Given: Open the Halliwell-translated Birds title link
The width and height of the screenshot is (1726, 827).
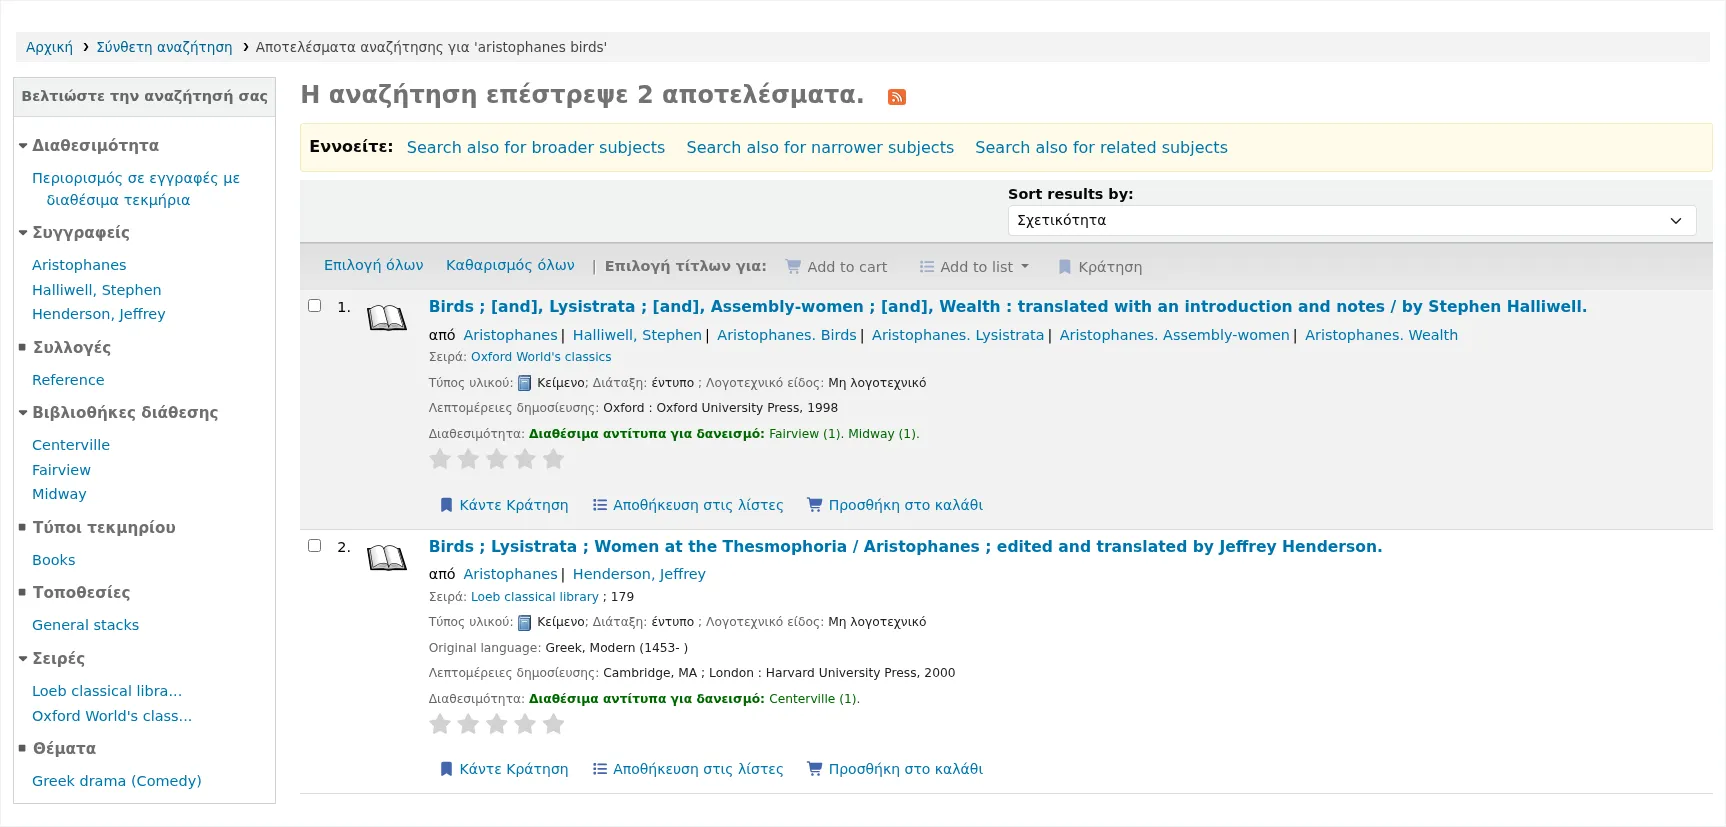Looking at the screenshot, I should (x=1007, y=306).
